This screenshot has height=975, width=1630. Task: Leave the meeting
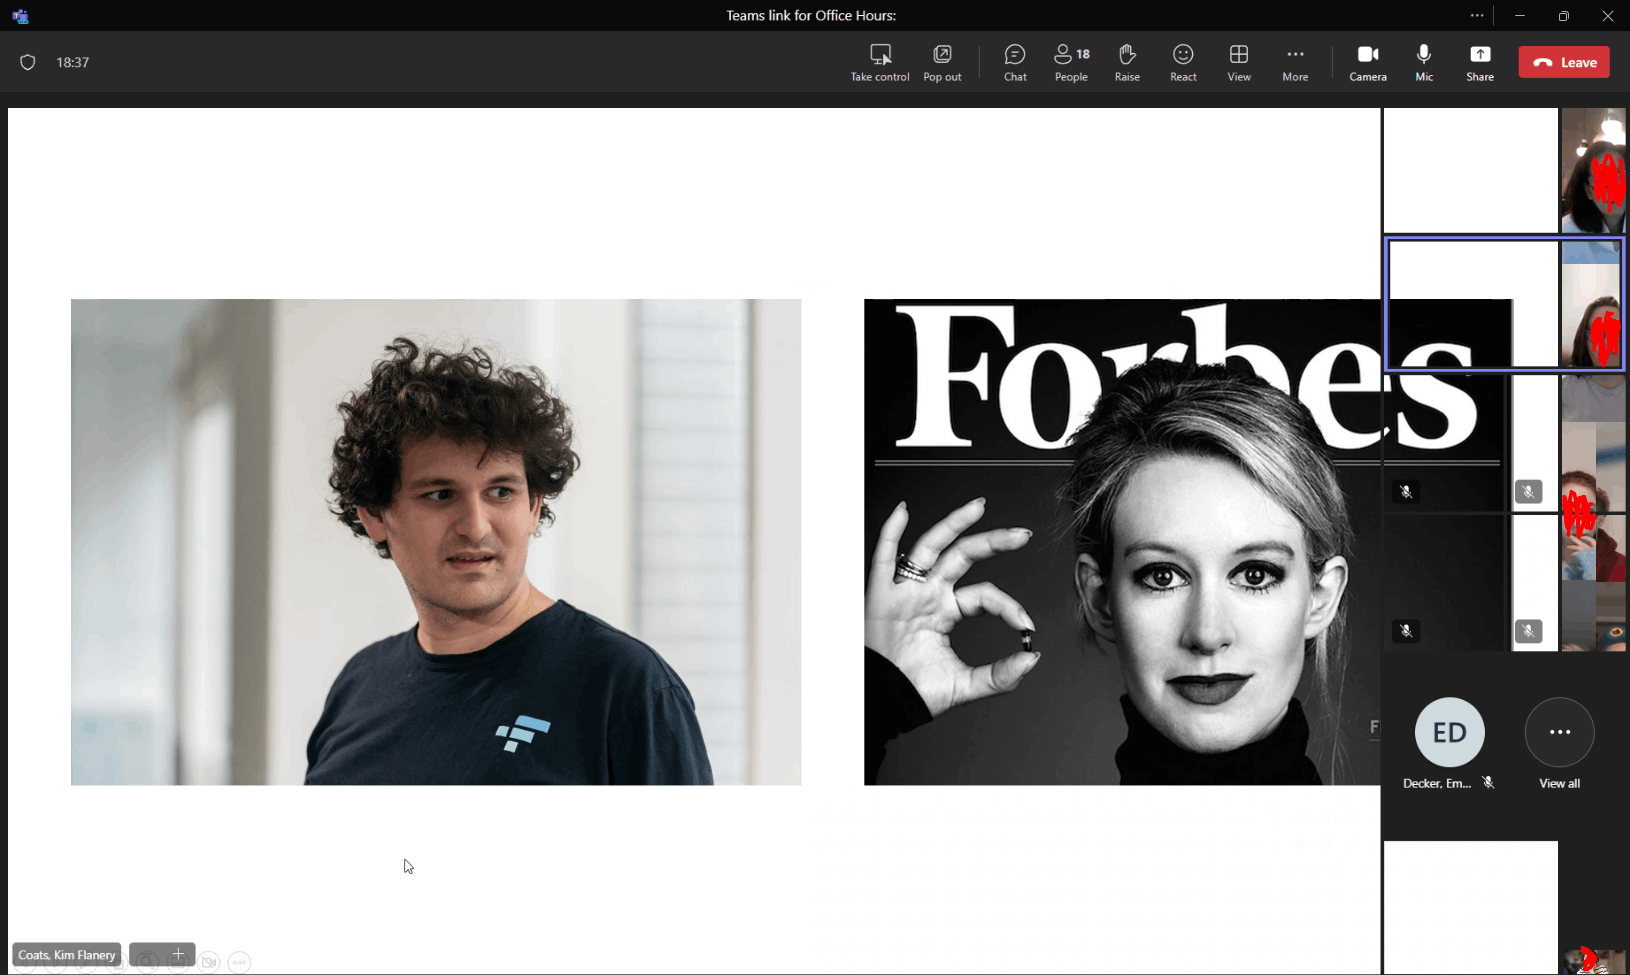tap(1563, 61)
